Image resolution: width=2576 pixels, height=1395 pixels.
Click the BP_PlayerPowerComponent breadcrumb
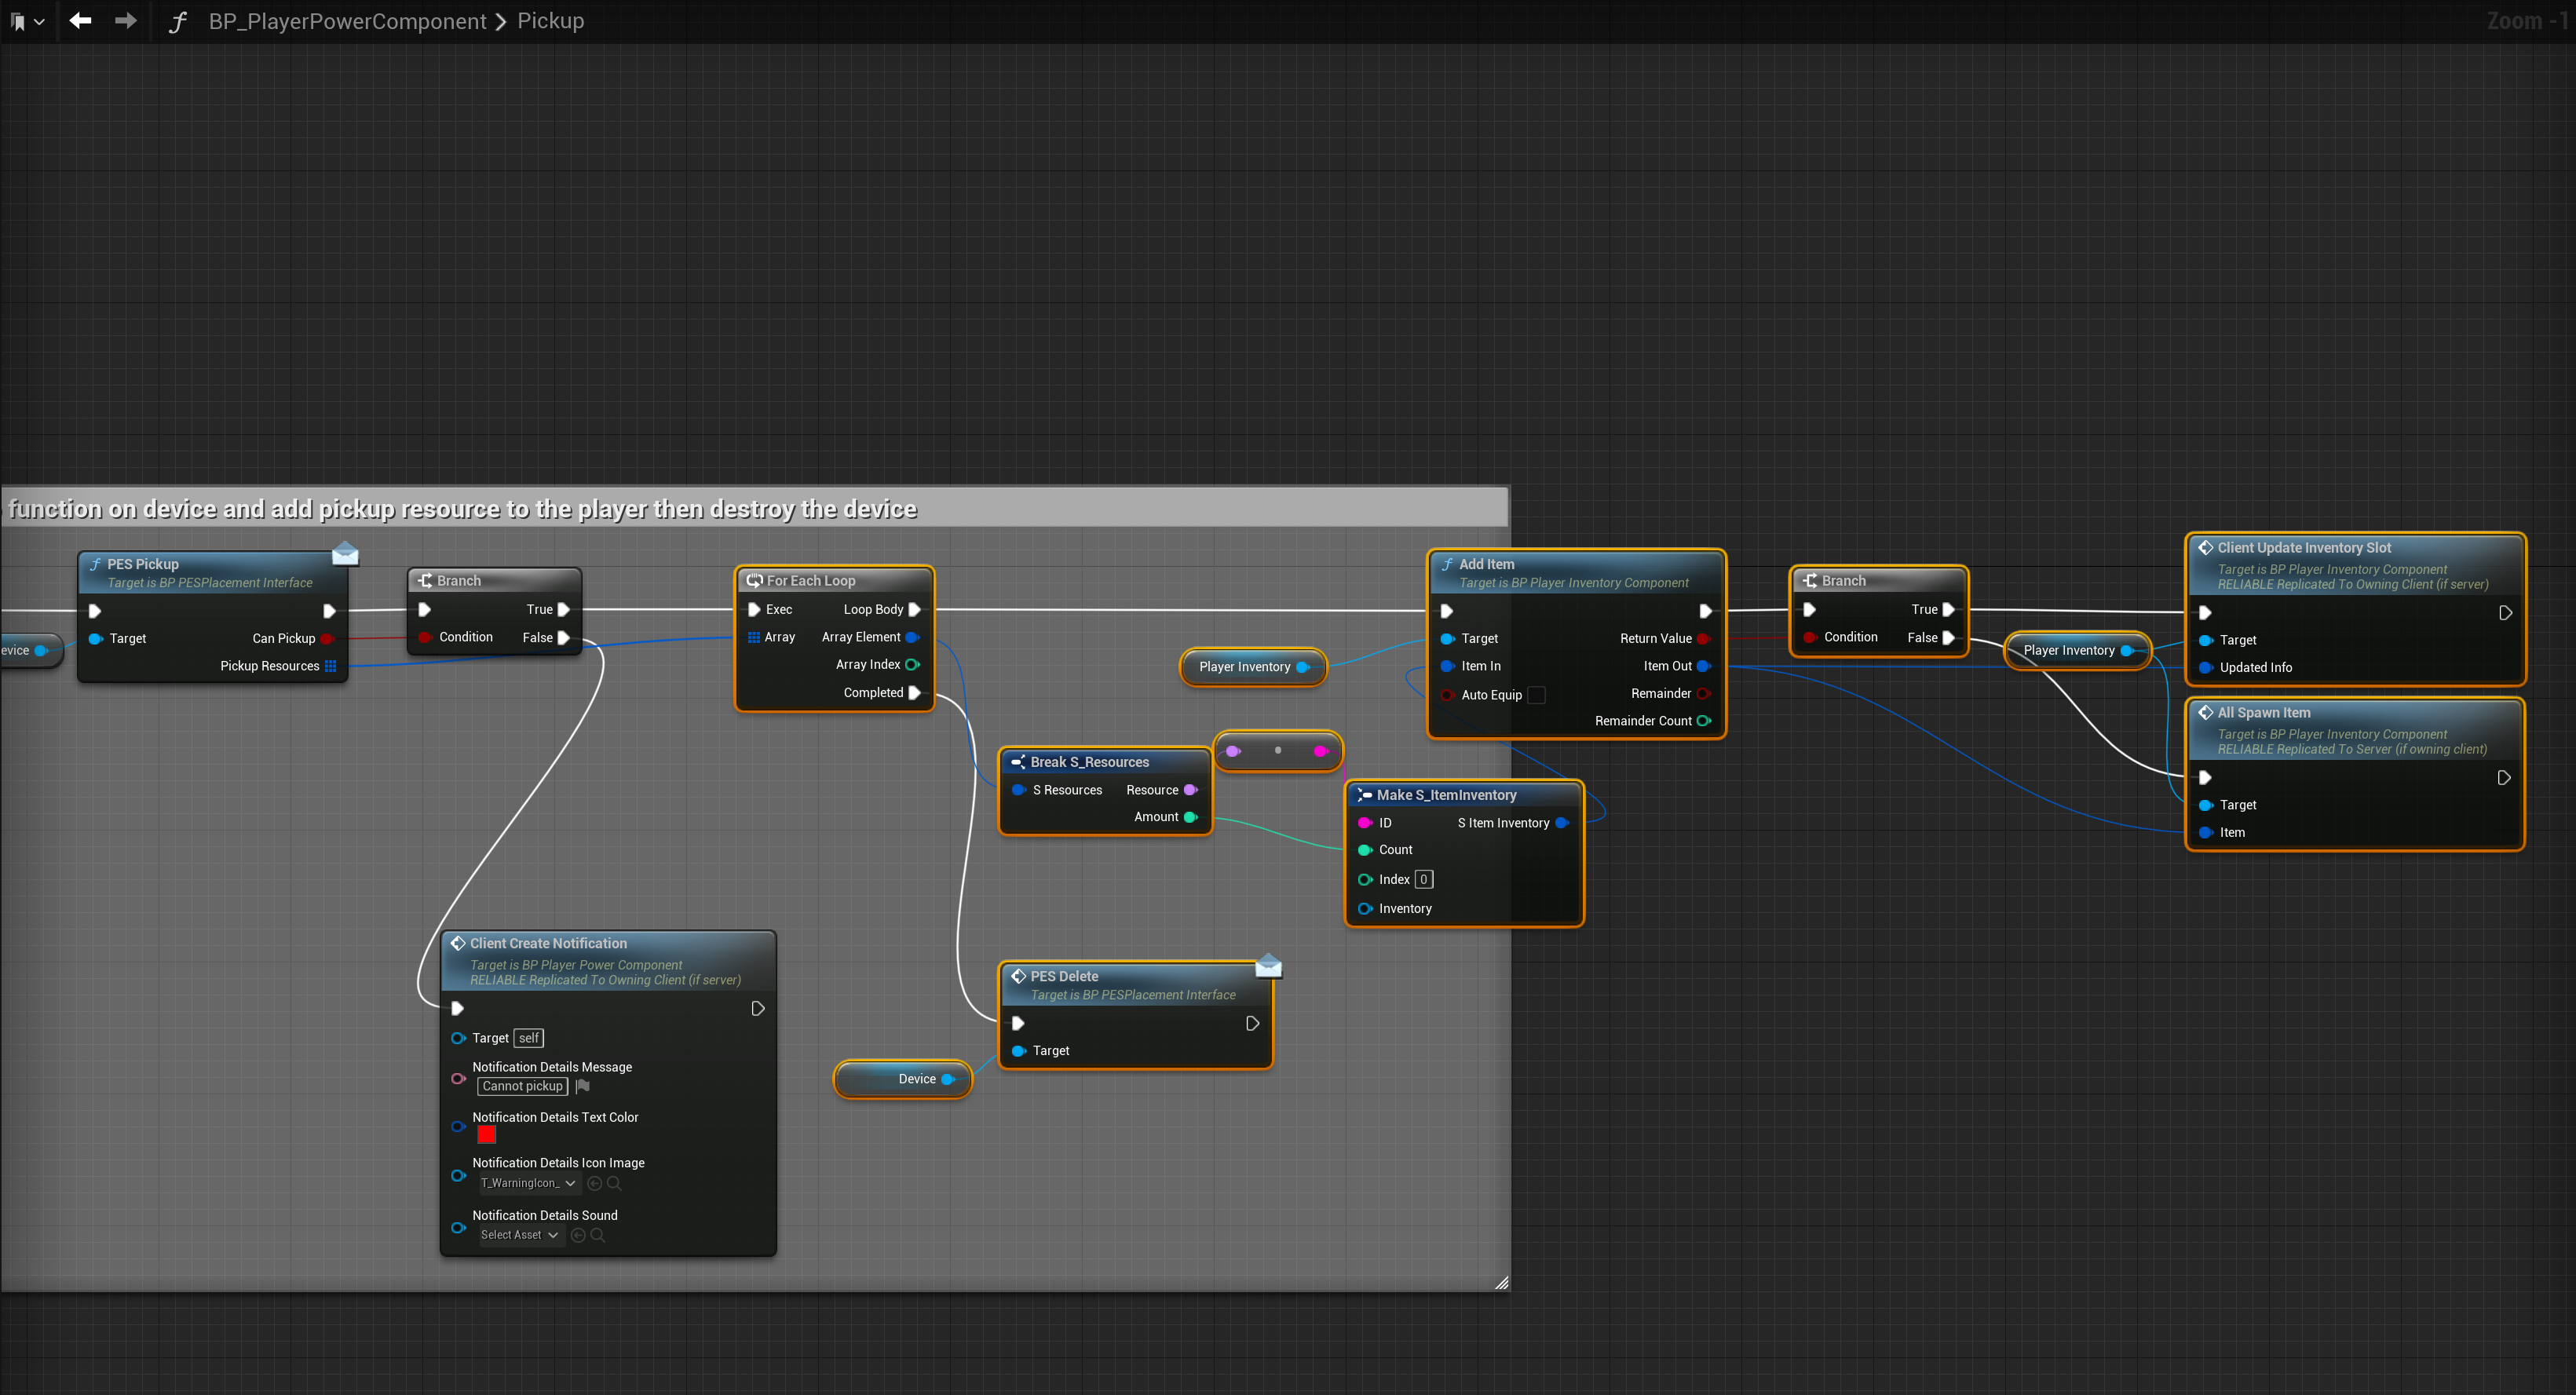[x=347, y=21]
